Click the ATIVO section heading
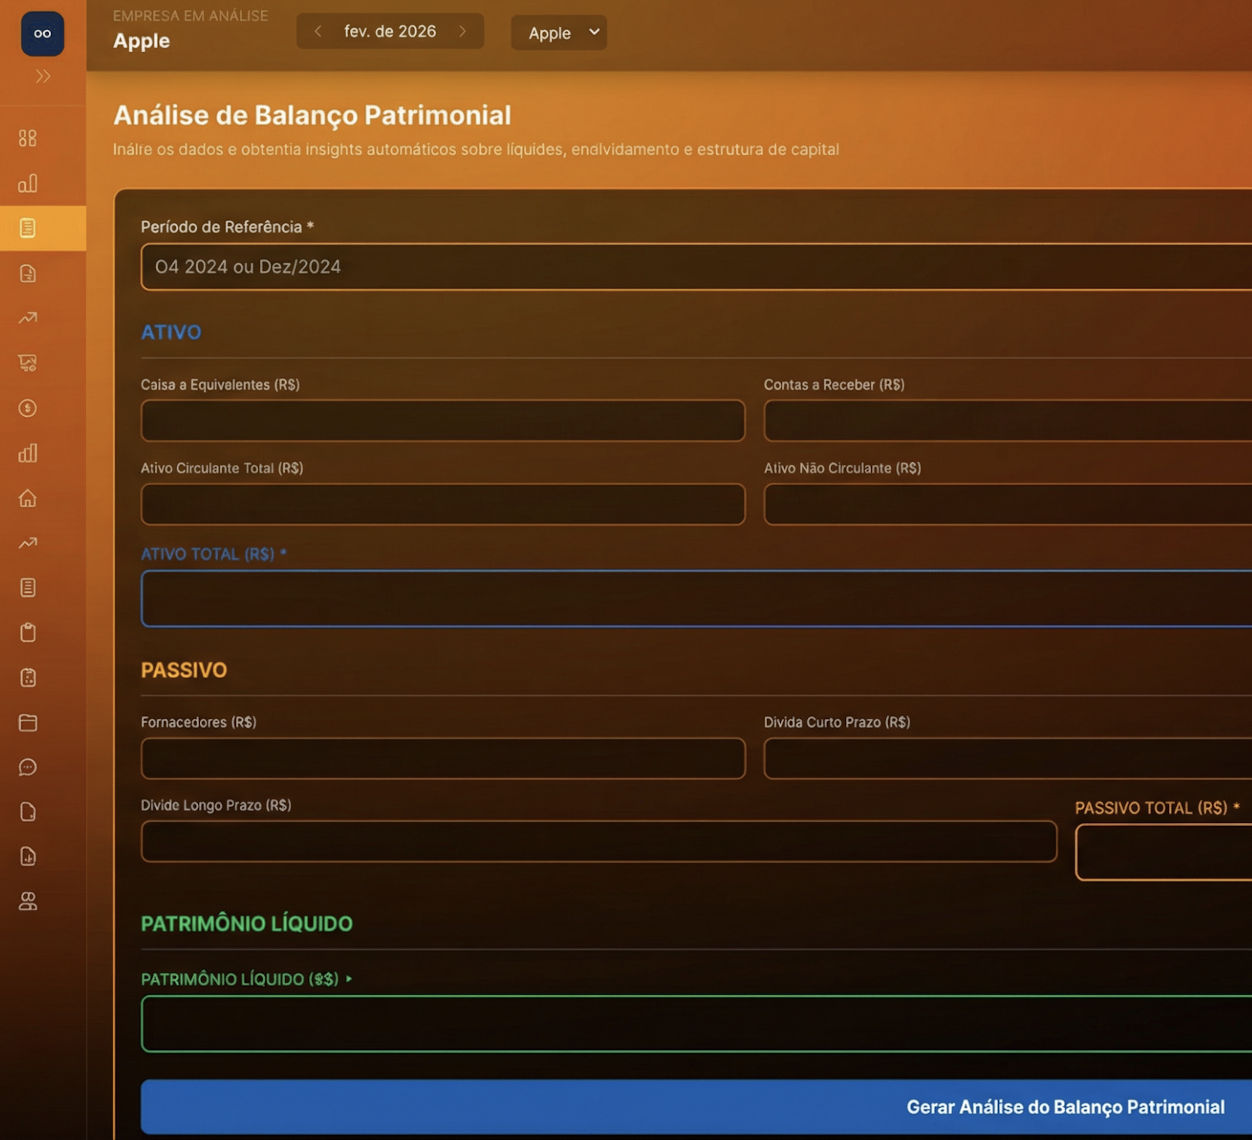1252x1140 pixels. pos(171,332)
